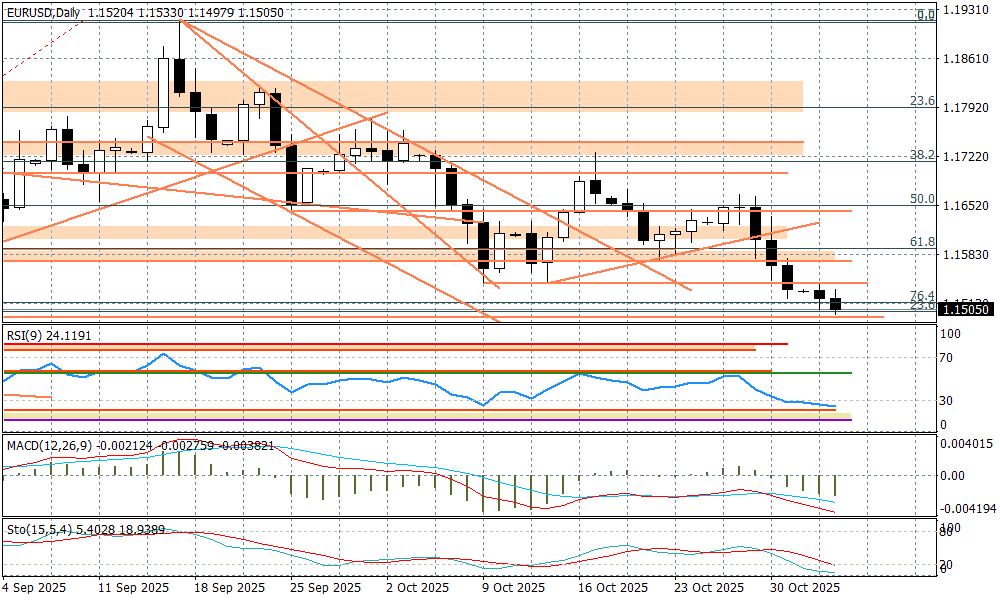Click the 0.0 Fibonacci label at top
Viewport: 1000px width, 600px height.
point(926,15)
